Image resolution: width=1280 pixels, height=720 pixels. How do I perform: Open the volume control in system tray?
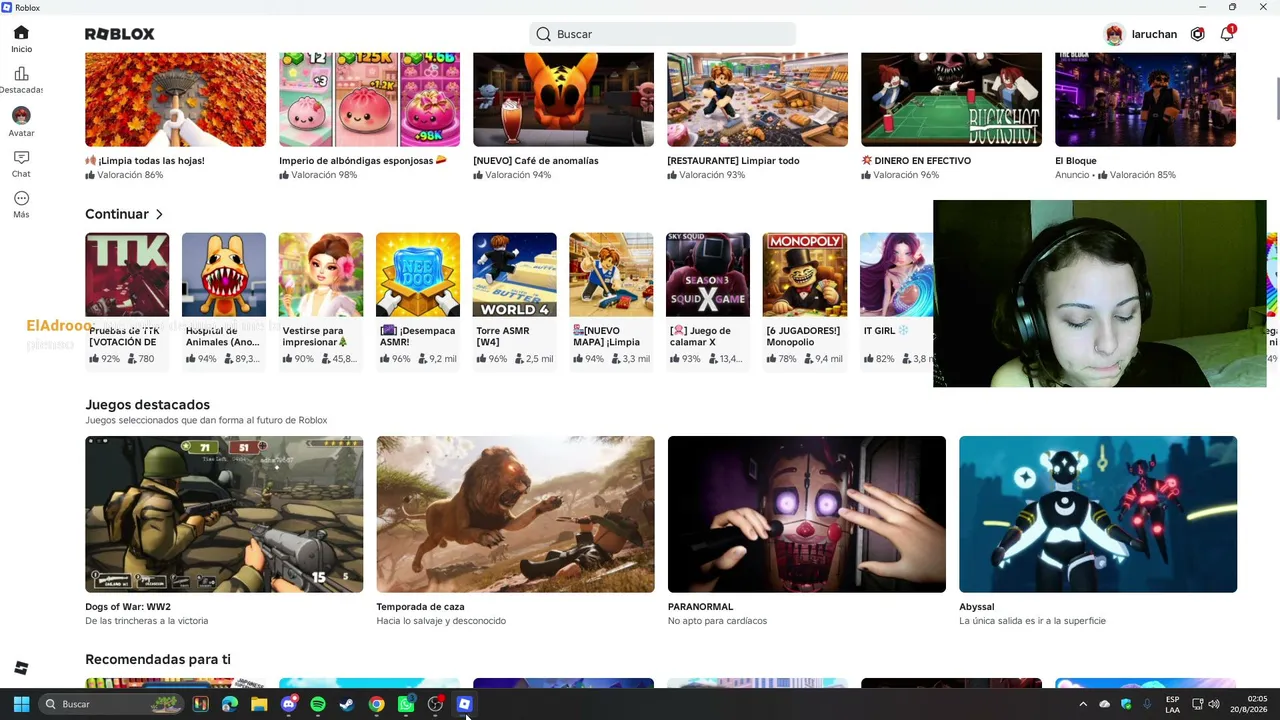pyautogui.click(x=1214, y=704)
